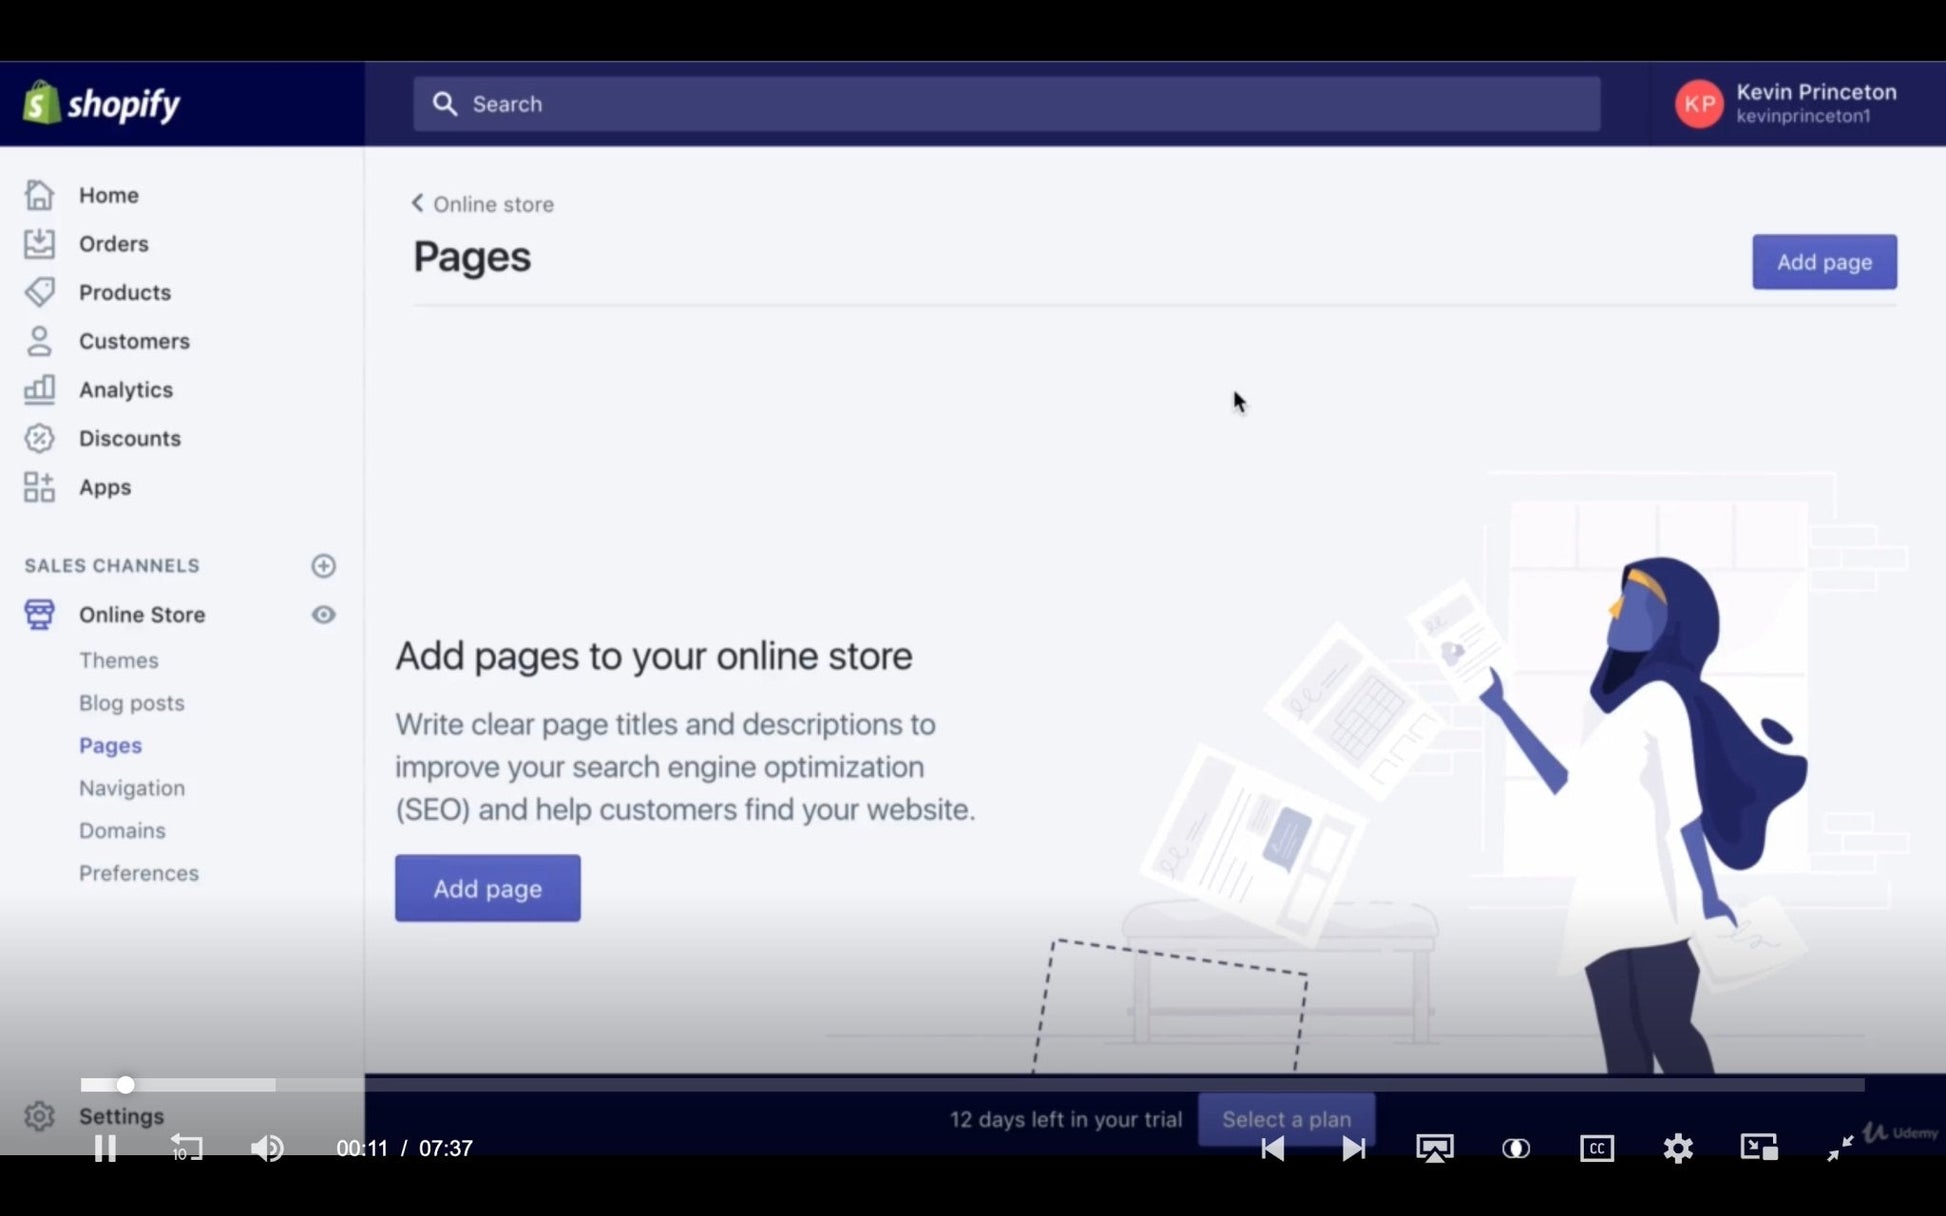This screenshot has width=1946, height=1216.
Task: Open Domains submenu item
Action: click(122, 830)
